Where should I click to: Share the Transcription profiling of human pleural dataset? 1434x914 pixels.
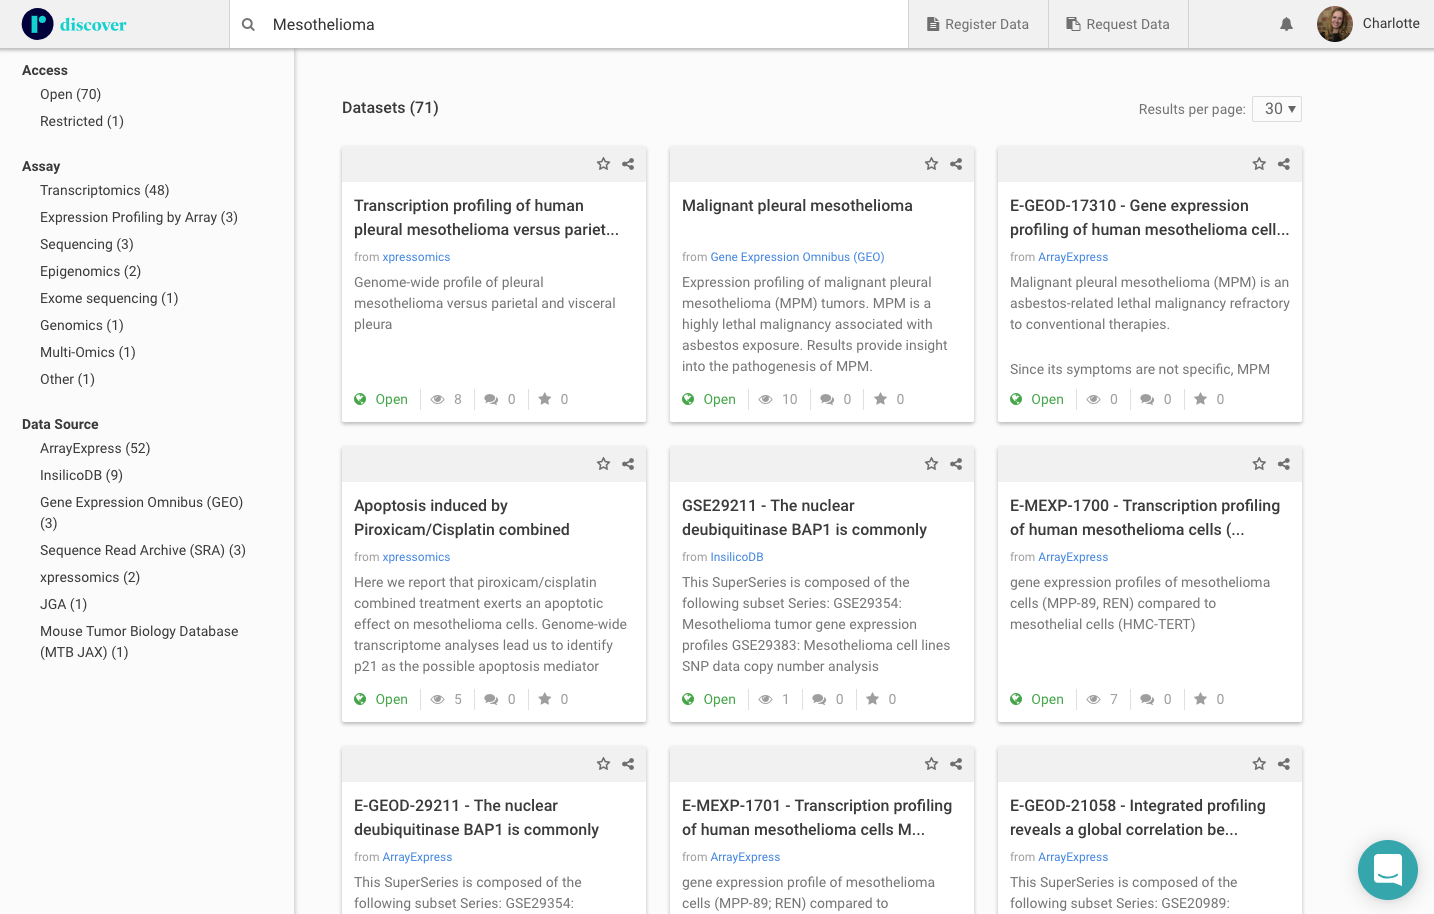pos(628,164)
